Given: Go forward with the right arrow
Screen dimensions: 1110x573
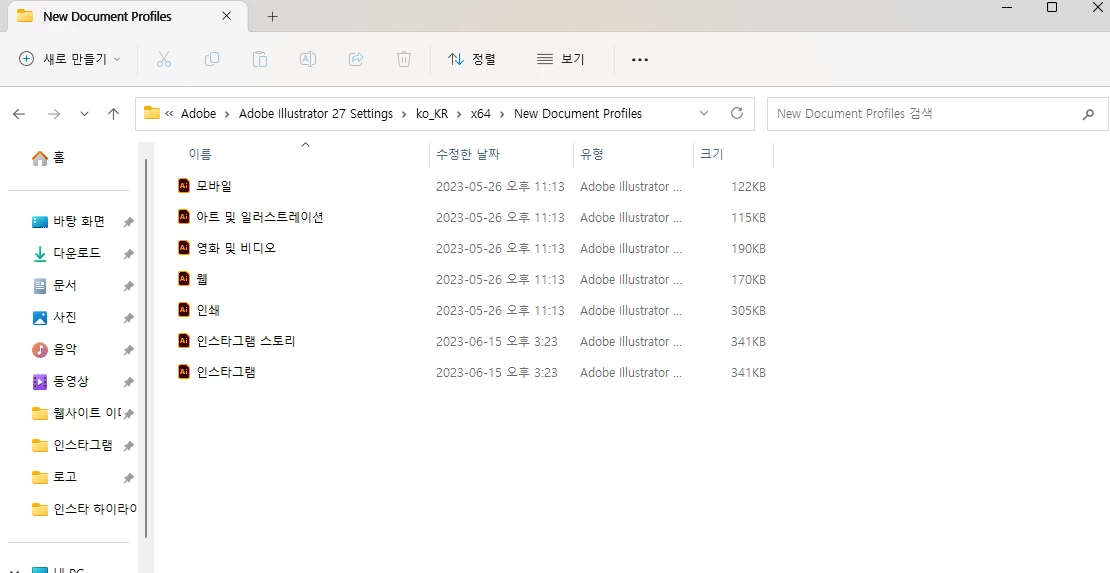Looking at the screenshot, I should [x=54, y=113].
